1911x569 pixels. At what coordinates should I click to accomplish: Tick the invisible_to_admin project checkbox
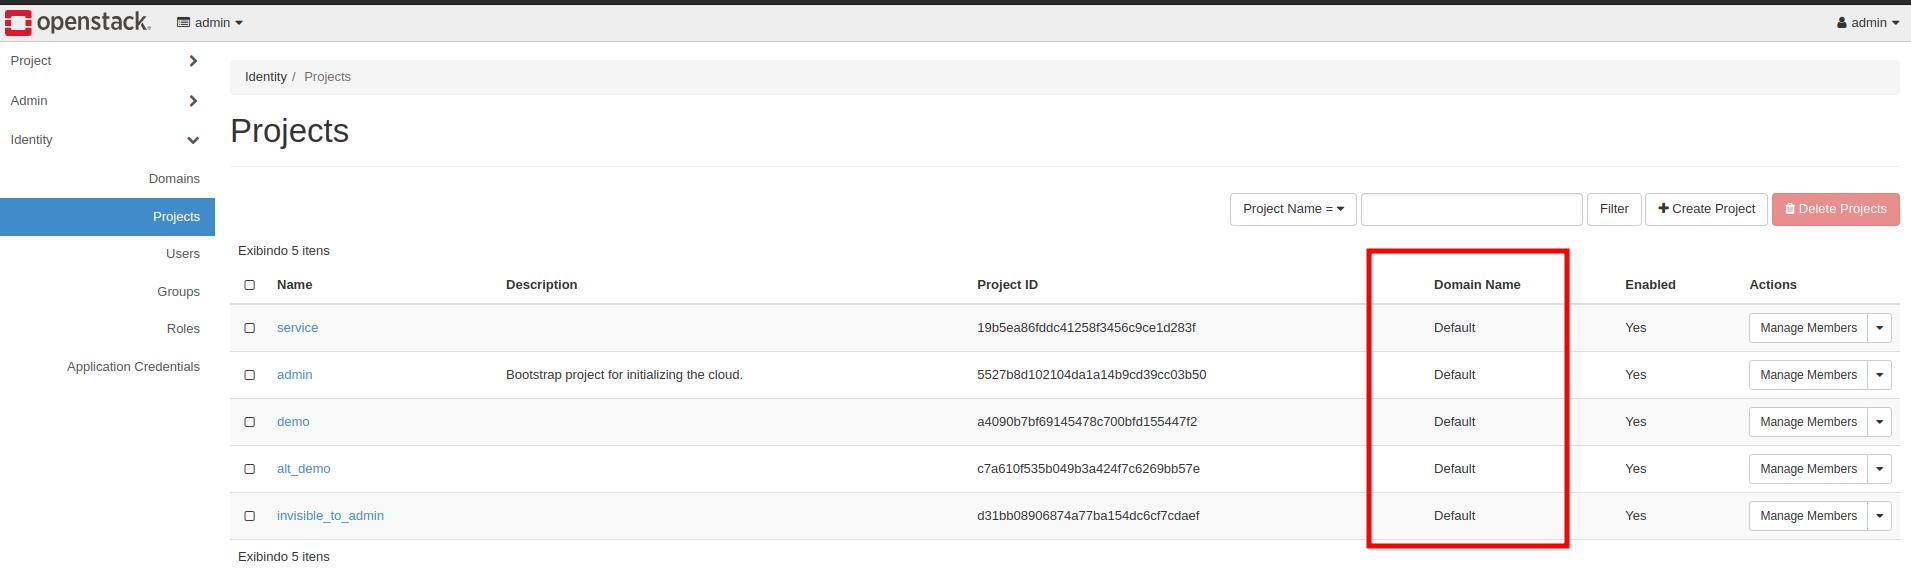point(250,516)
